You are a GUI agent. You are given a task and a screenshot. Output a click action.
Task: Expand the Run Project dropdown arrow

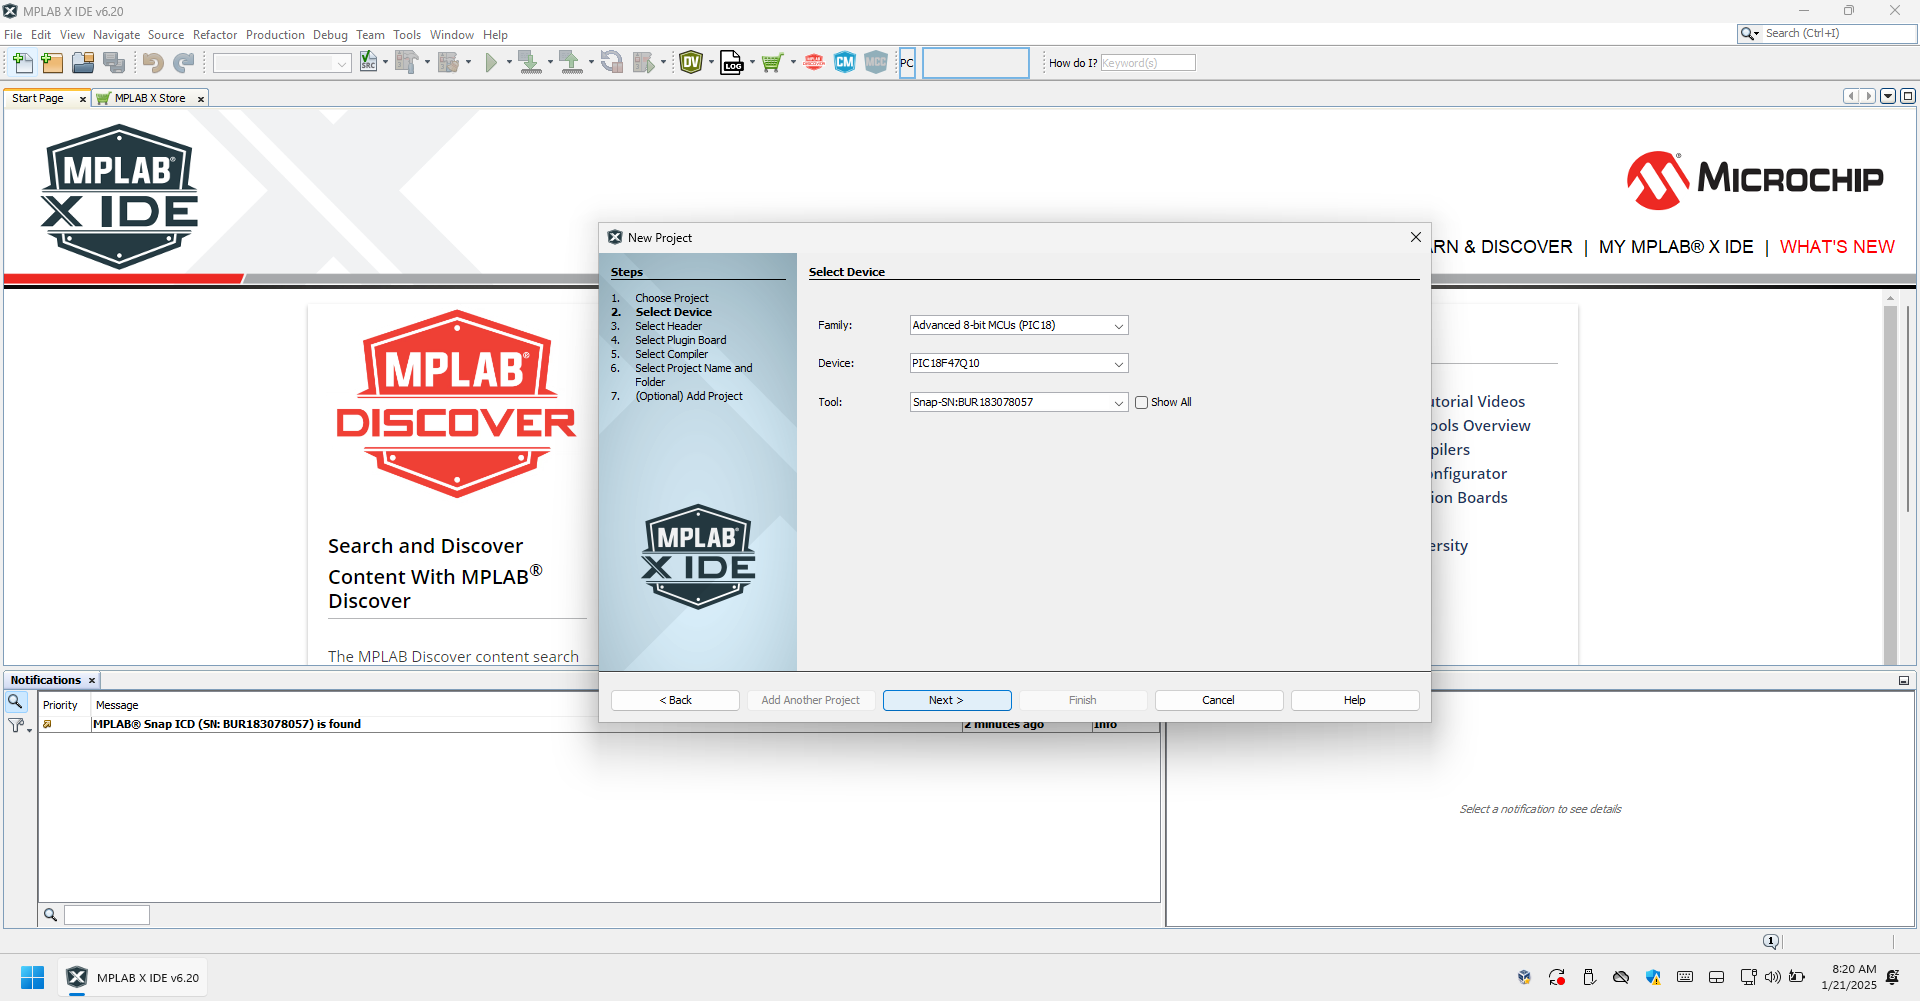tap(509, 63)
